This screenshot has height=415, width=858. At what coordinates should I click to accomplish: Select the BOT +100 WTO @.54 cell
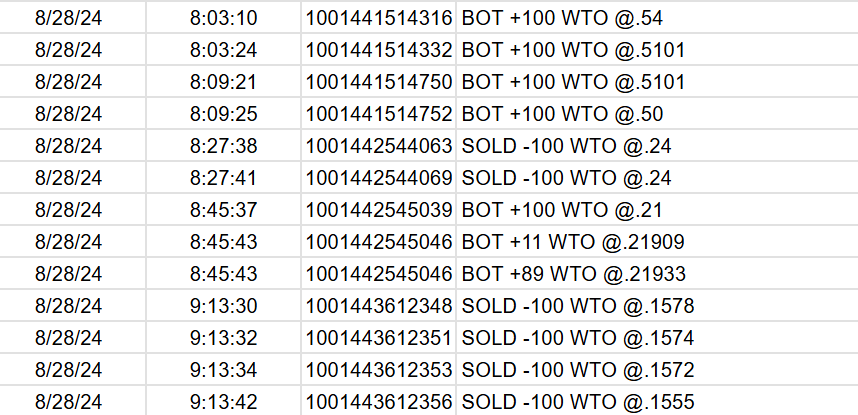click(x=562, y=18)
